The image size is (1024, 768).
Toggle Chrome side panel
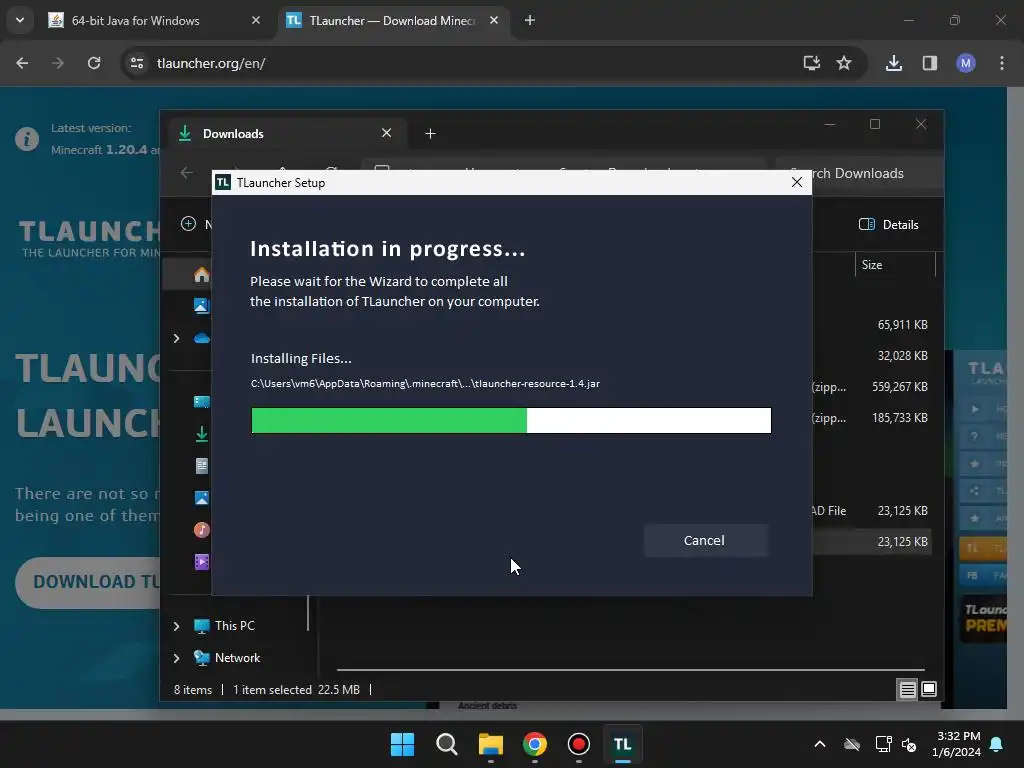tap(929, 63)
